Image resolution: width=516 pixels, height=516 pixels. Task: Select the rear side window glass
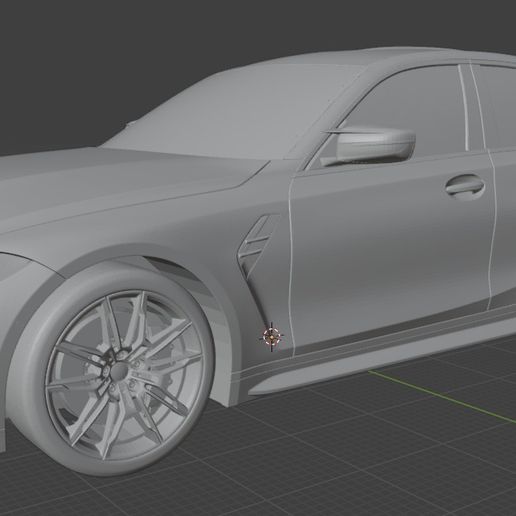click(x=497, y=107)
